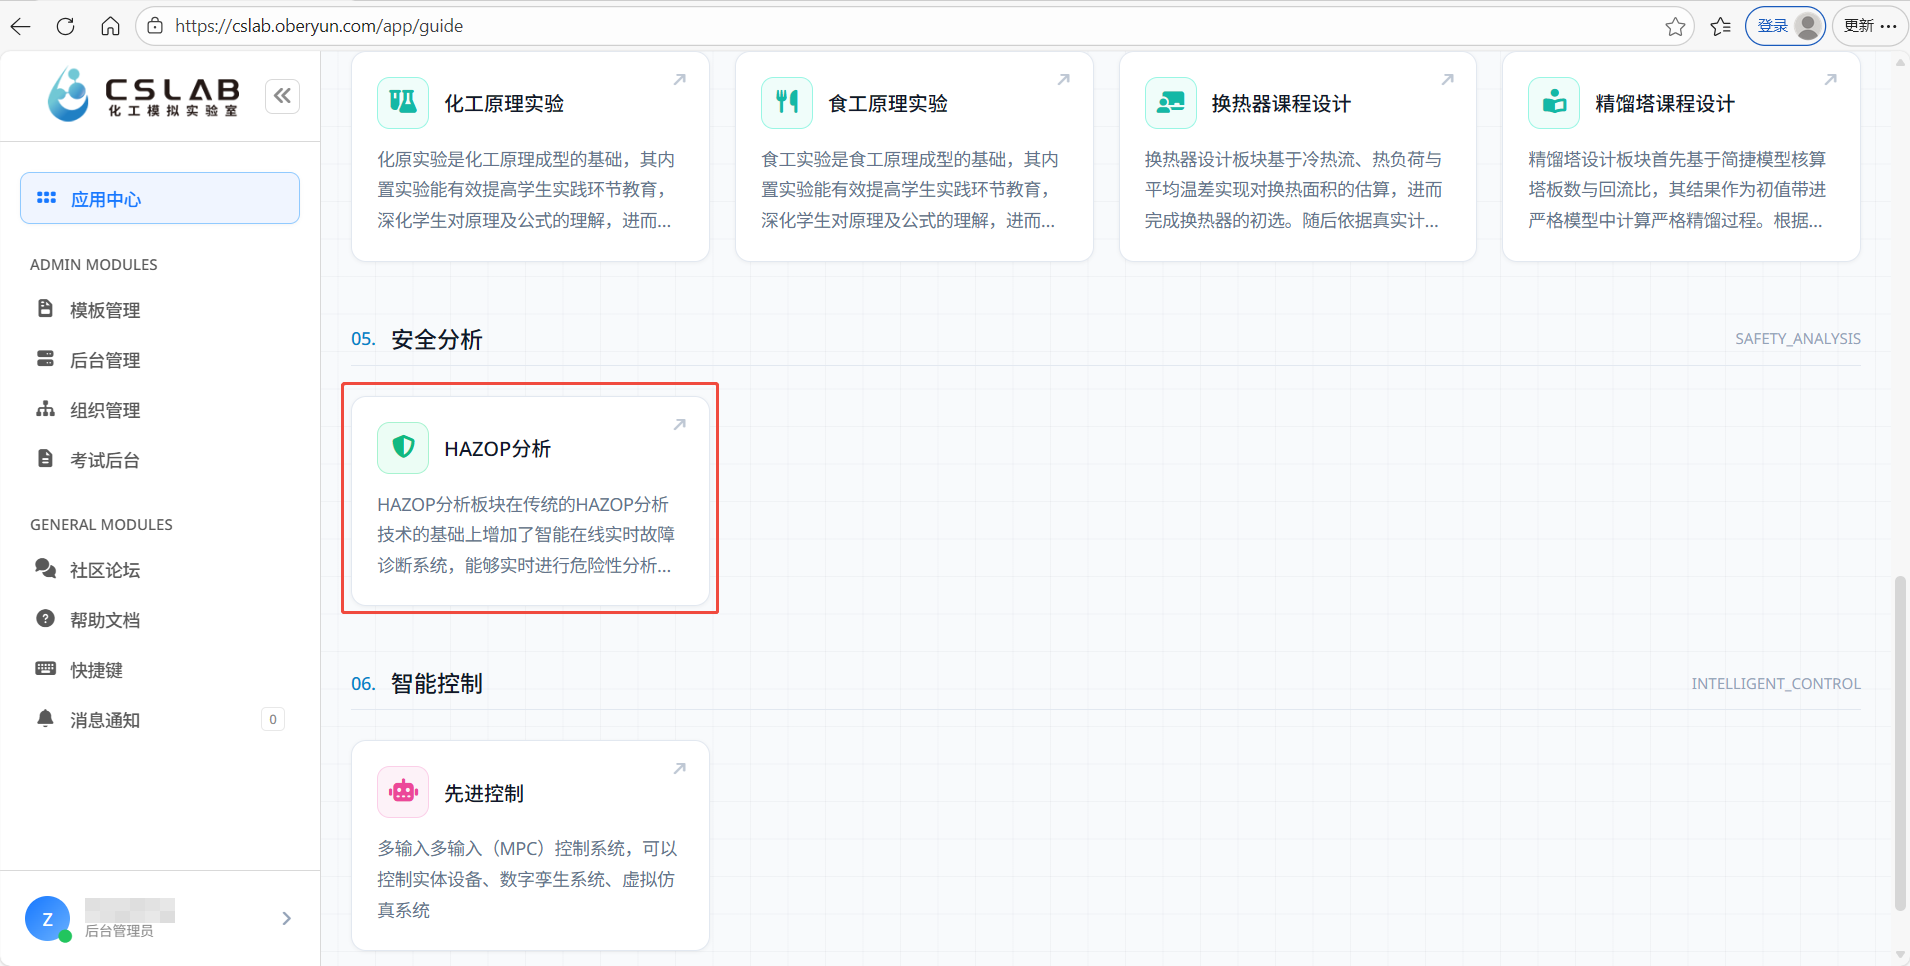Click the 化工原理实验 flask icon
This screenshot has width=1910, height=966.
(403, 102)
